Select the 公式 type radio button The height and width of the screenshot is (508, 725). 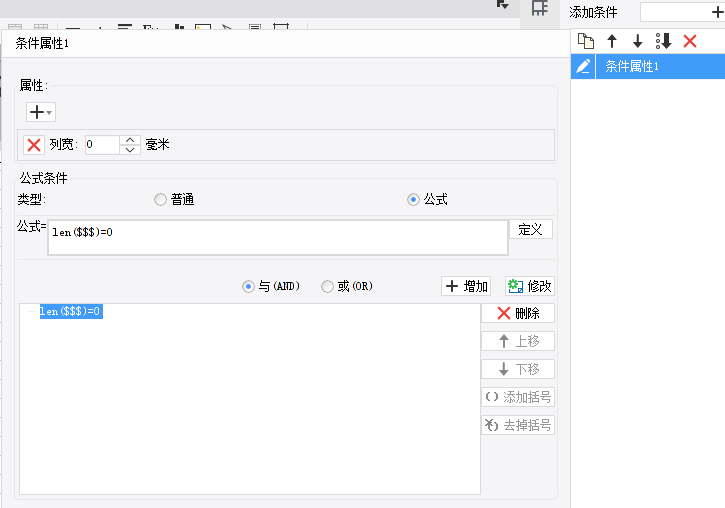pos(413,200)
